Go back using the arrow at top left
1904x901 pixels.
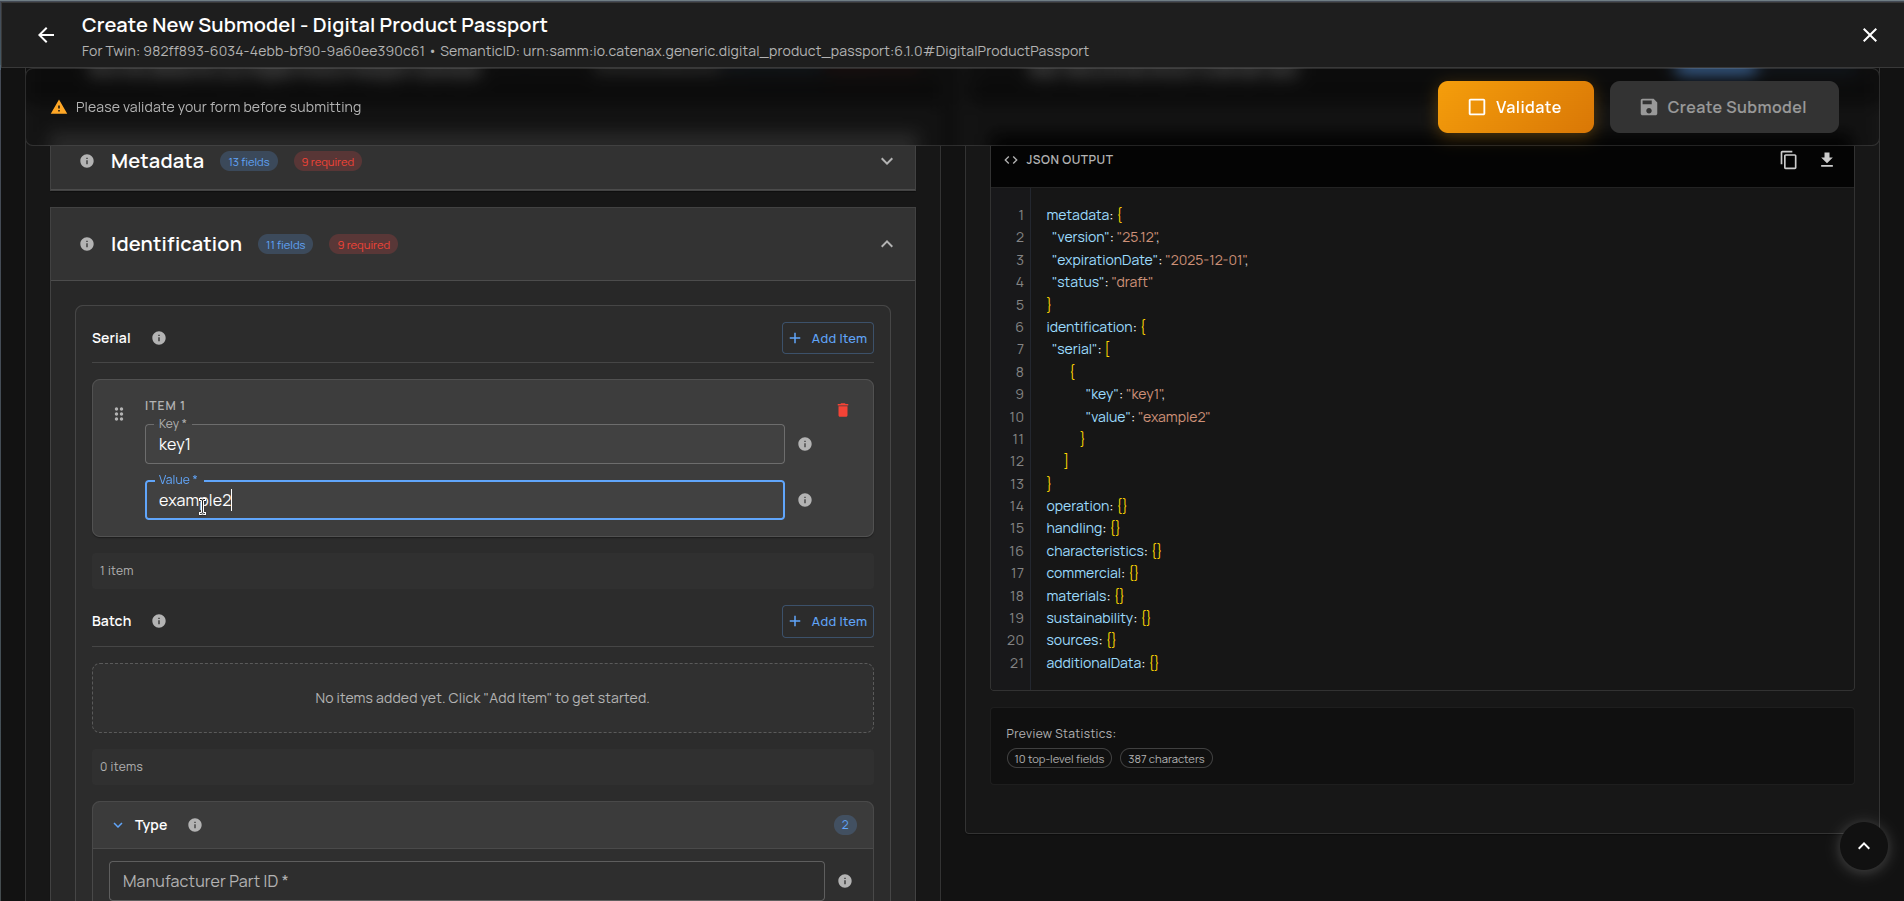46,34
